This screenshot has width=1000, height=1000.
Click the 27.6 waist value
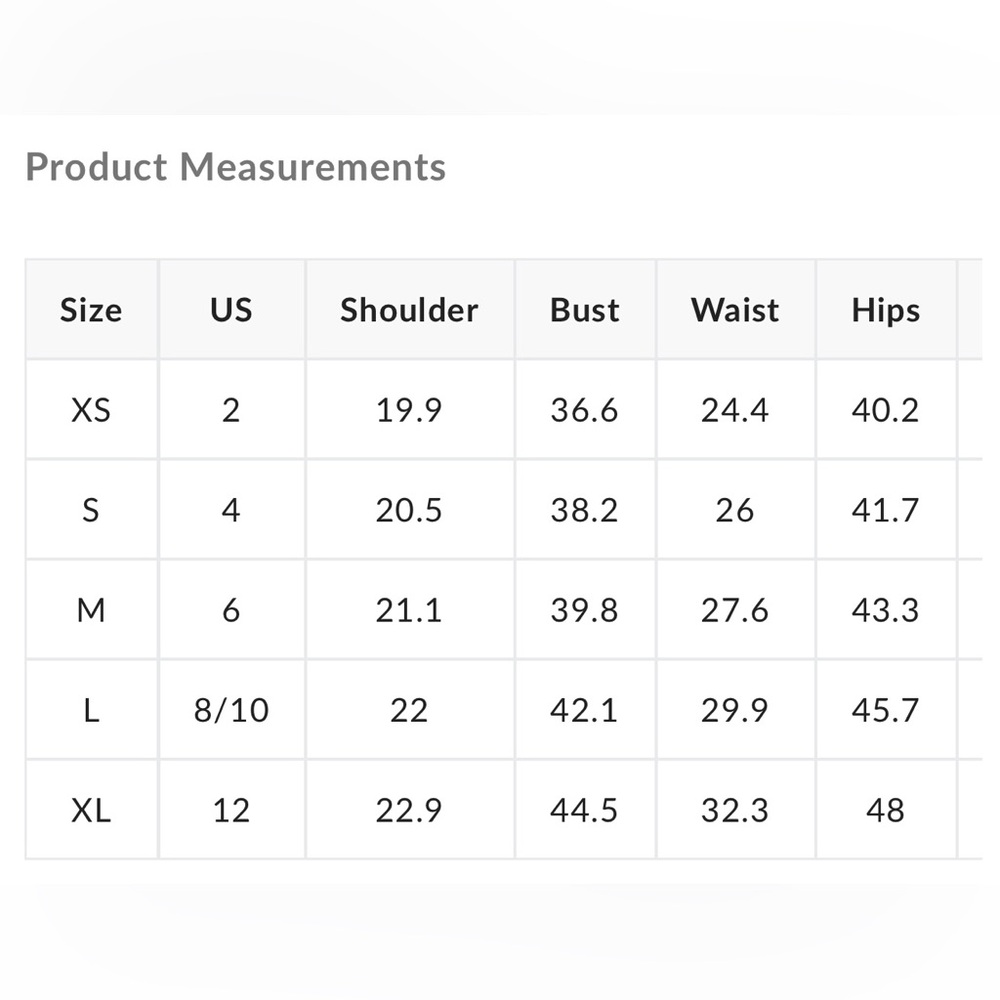735,610
